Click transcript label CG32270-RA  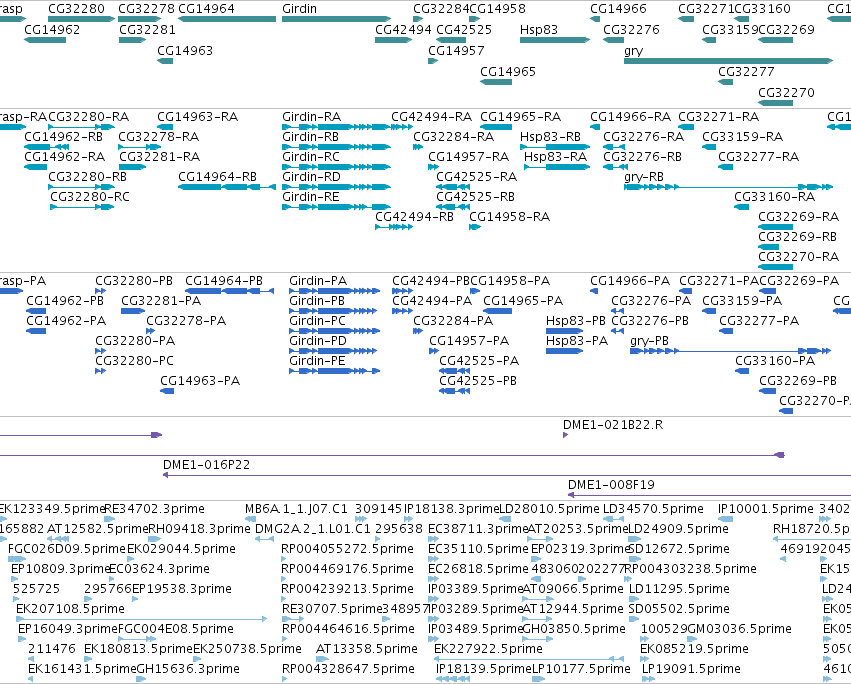click(798, 257)
